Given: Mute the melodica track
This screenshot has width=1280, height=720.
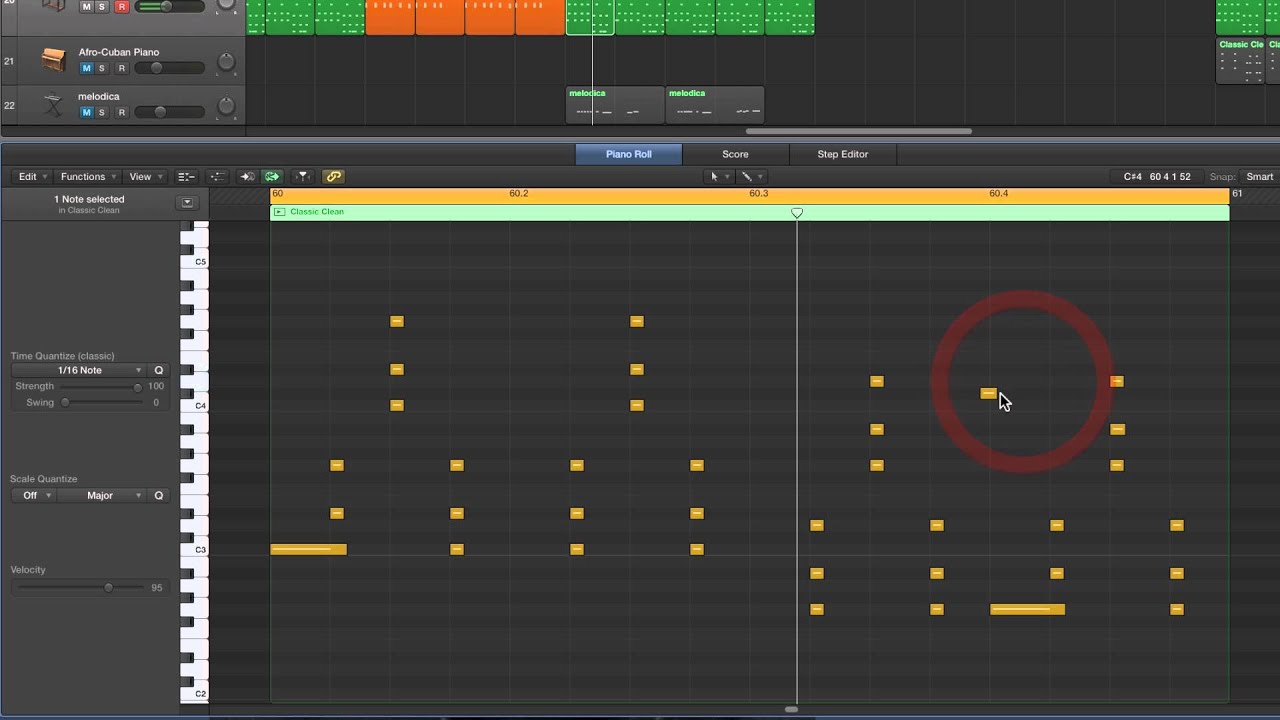Looking at the screenshot, I should (x=86, y=112).
